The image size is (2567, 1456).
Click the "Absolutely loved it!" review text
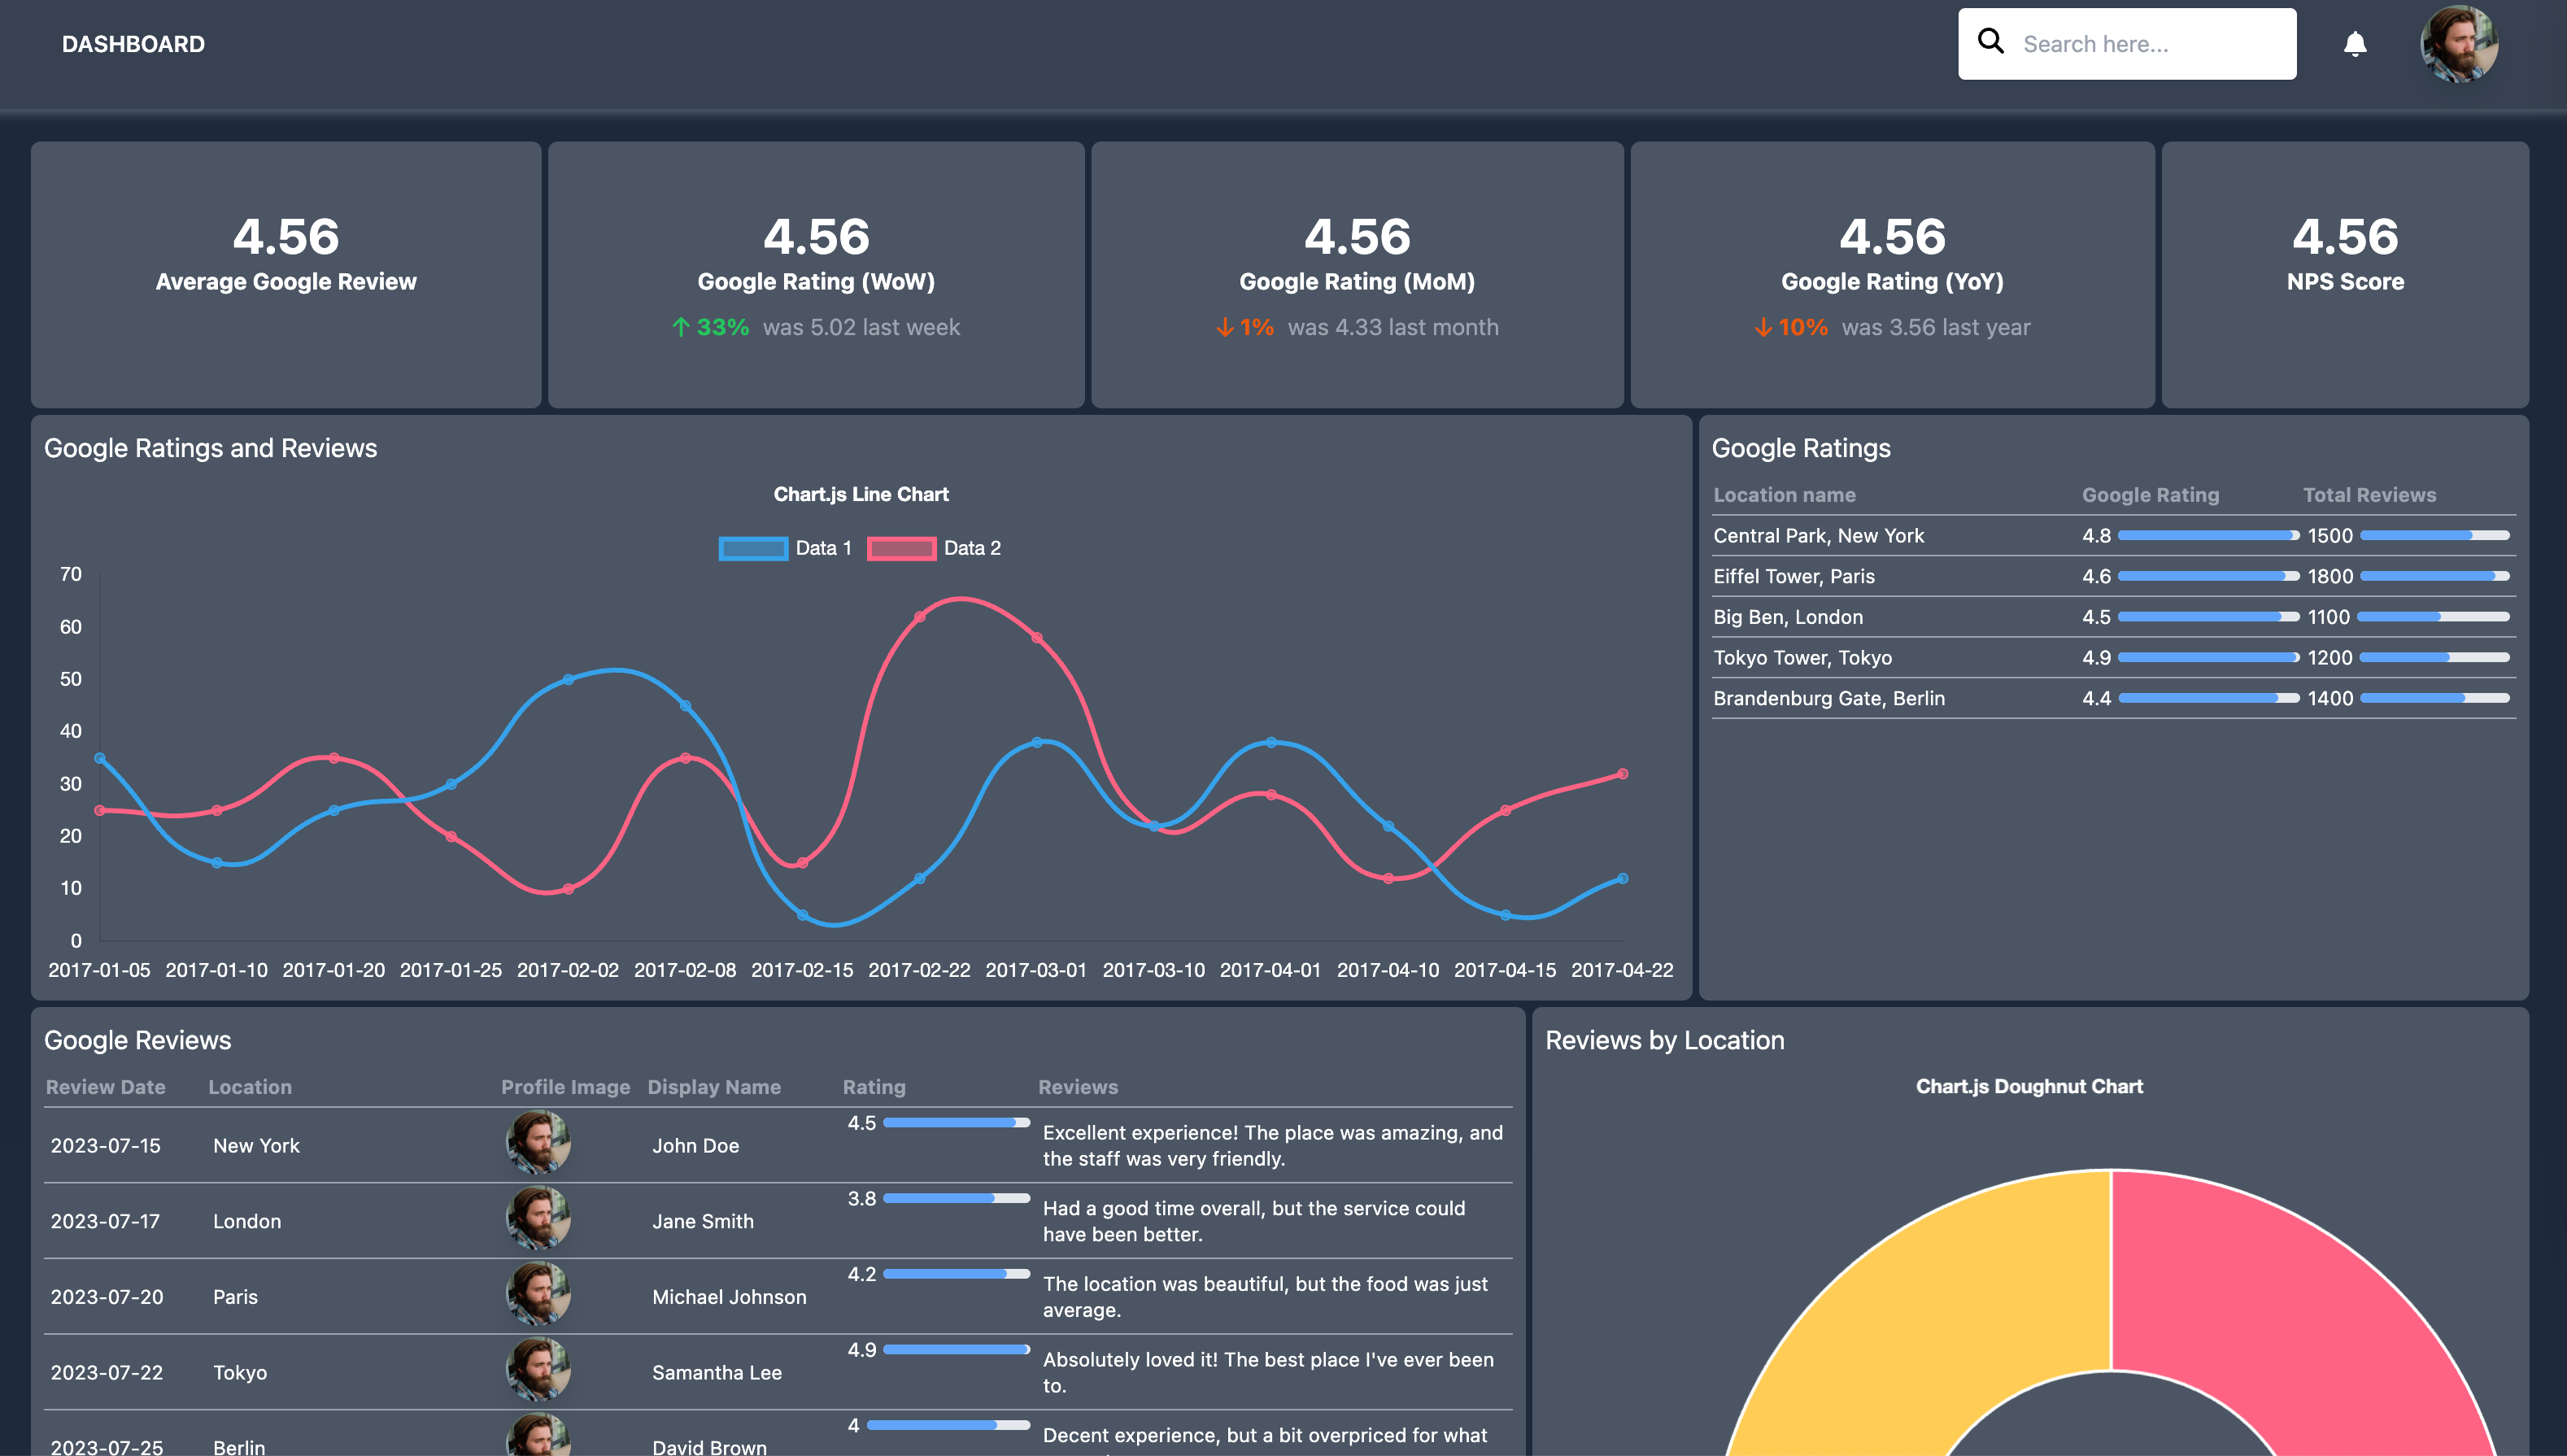[1268, 1372]
